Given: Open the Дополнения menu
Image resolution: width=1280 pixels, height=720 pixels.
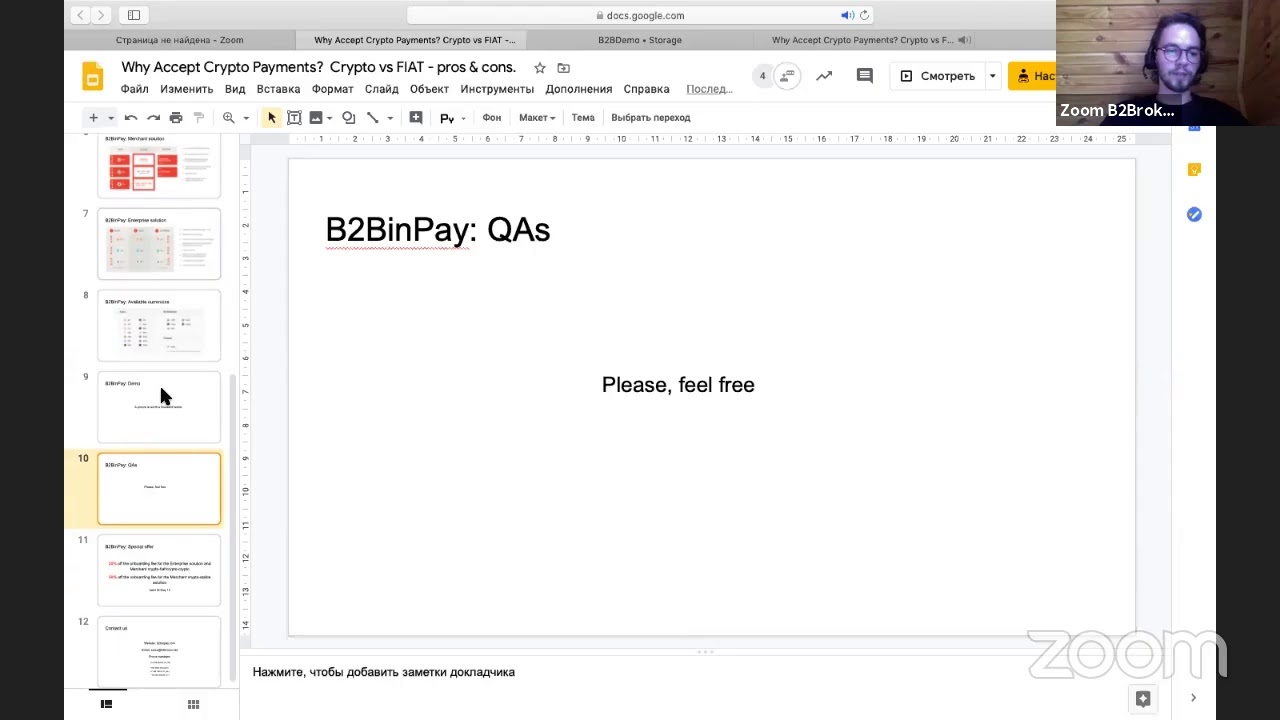Looking at the screenshot, I should pos(578,89).
